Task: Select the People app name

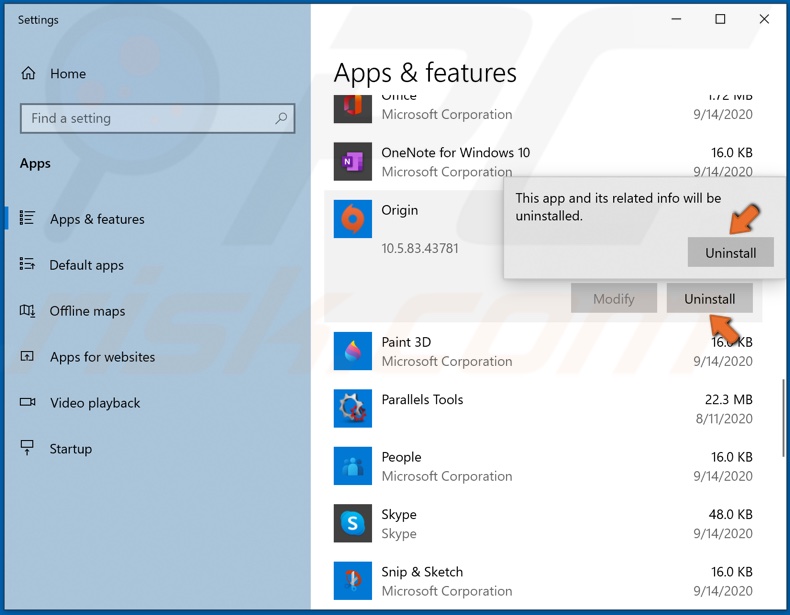Action: tap(401, 457)
